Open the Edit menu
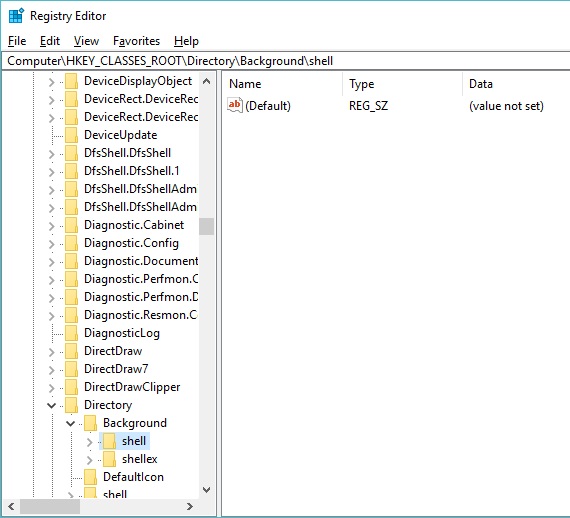 pos(50,41)
